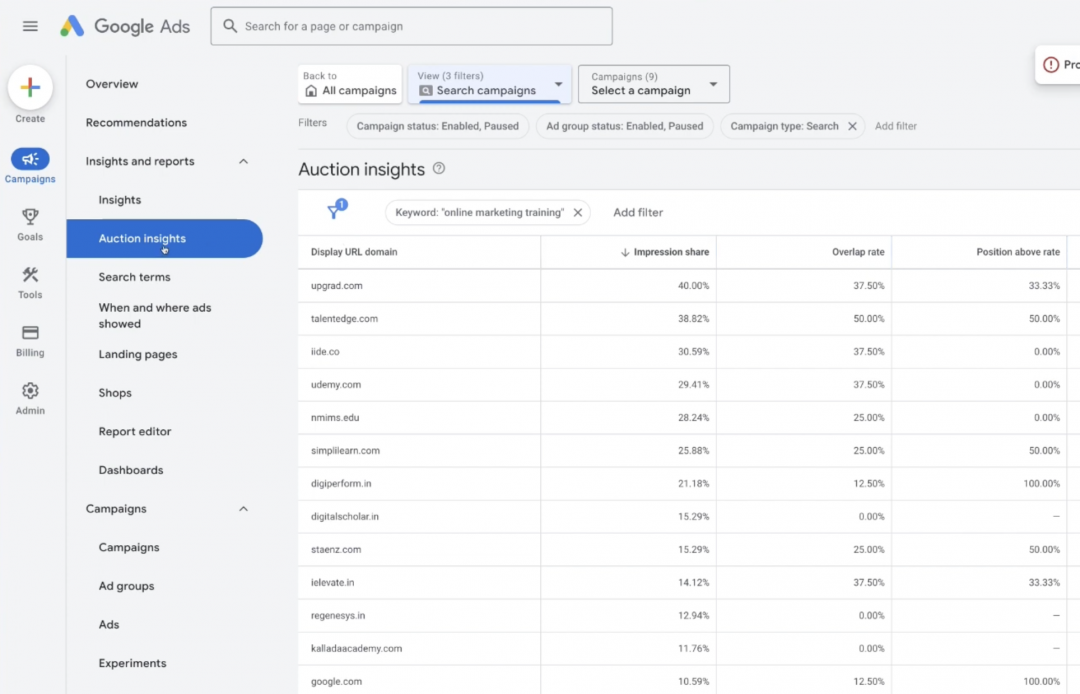Click iide.co domain row
The width and height of the screenshot is (1080, 694).
[325, 352]
